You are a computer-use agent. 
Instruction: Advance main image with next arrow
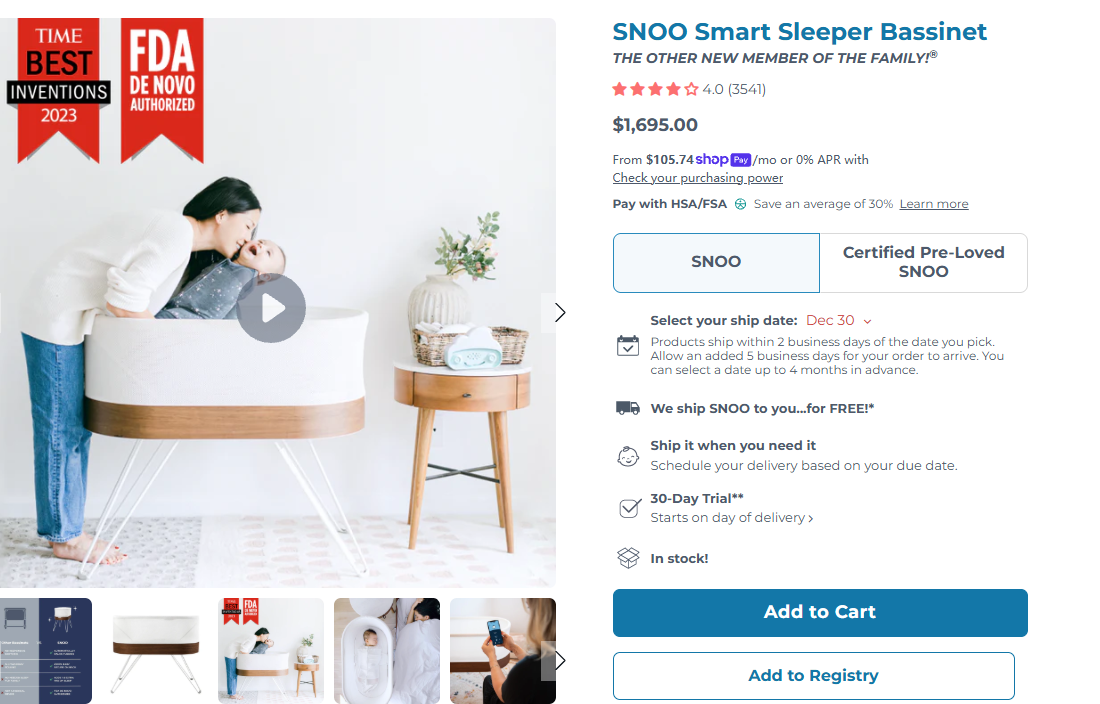tap(559, 313)
